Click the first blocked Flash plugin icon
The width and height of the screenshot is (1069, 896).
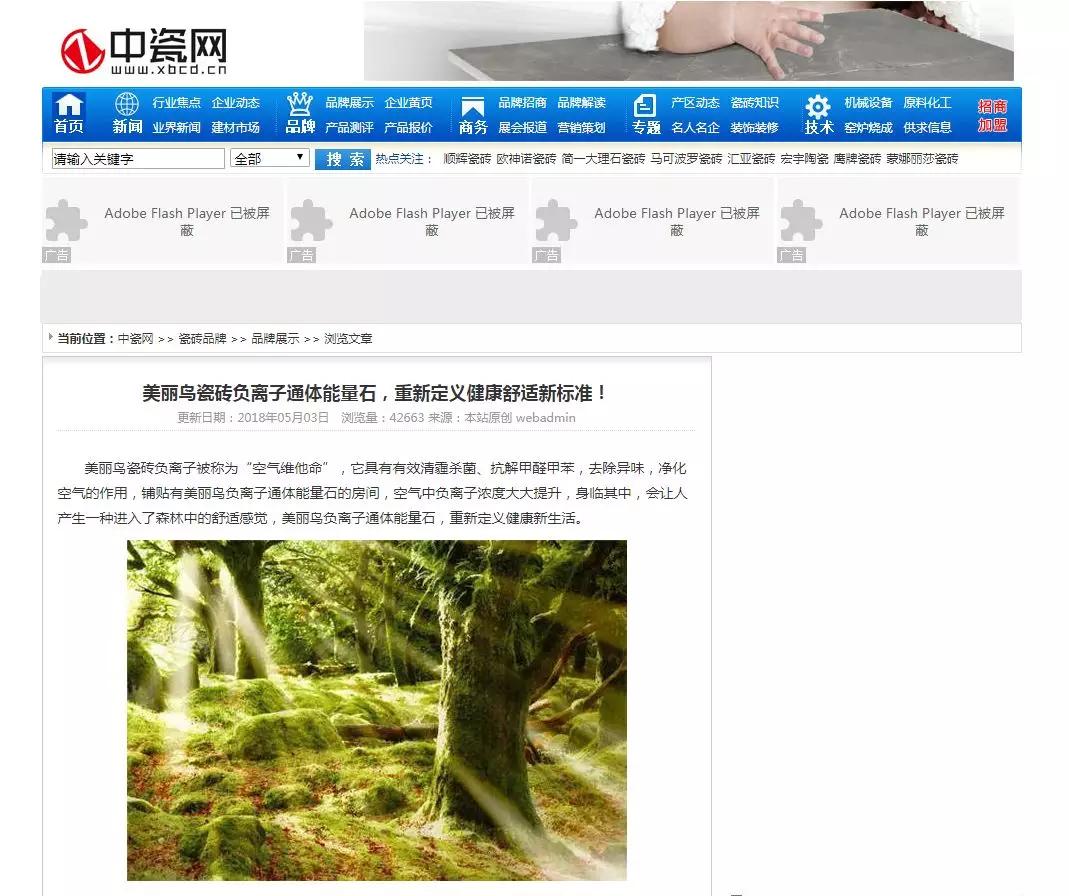coord(67,221)
